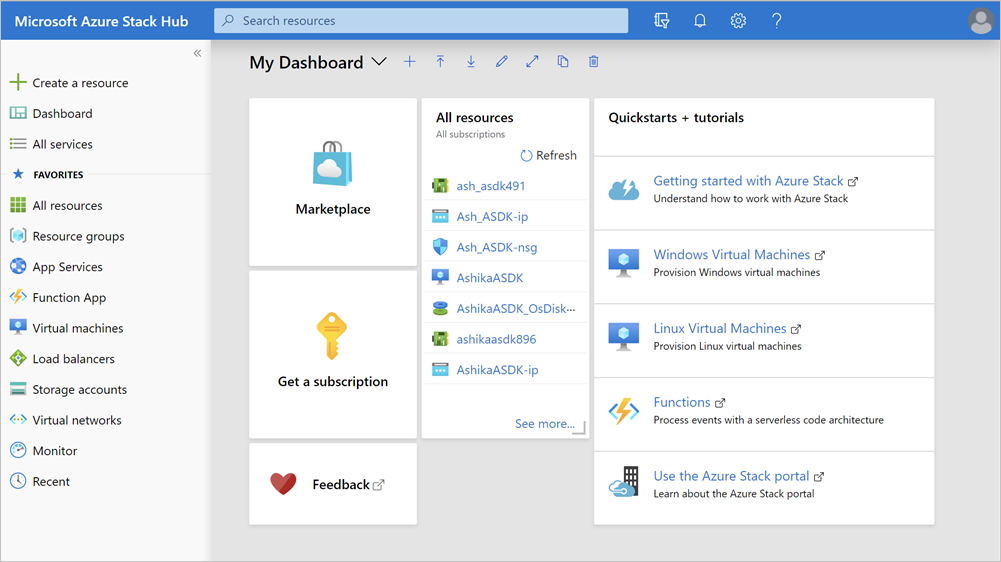
Task: Open the user account avatar menu
Action: click(980, 21)
